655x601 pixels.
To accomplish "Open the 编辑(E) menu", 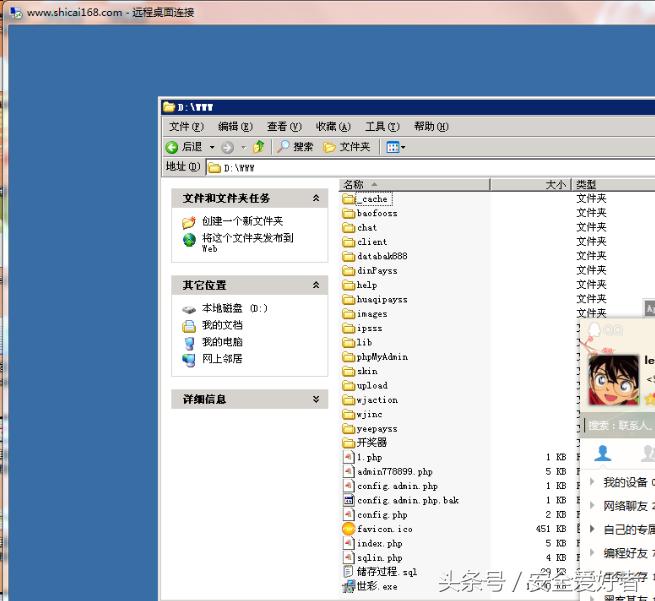I will 235,126.
